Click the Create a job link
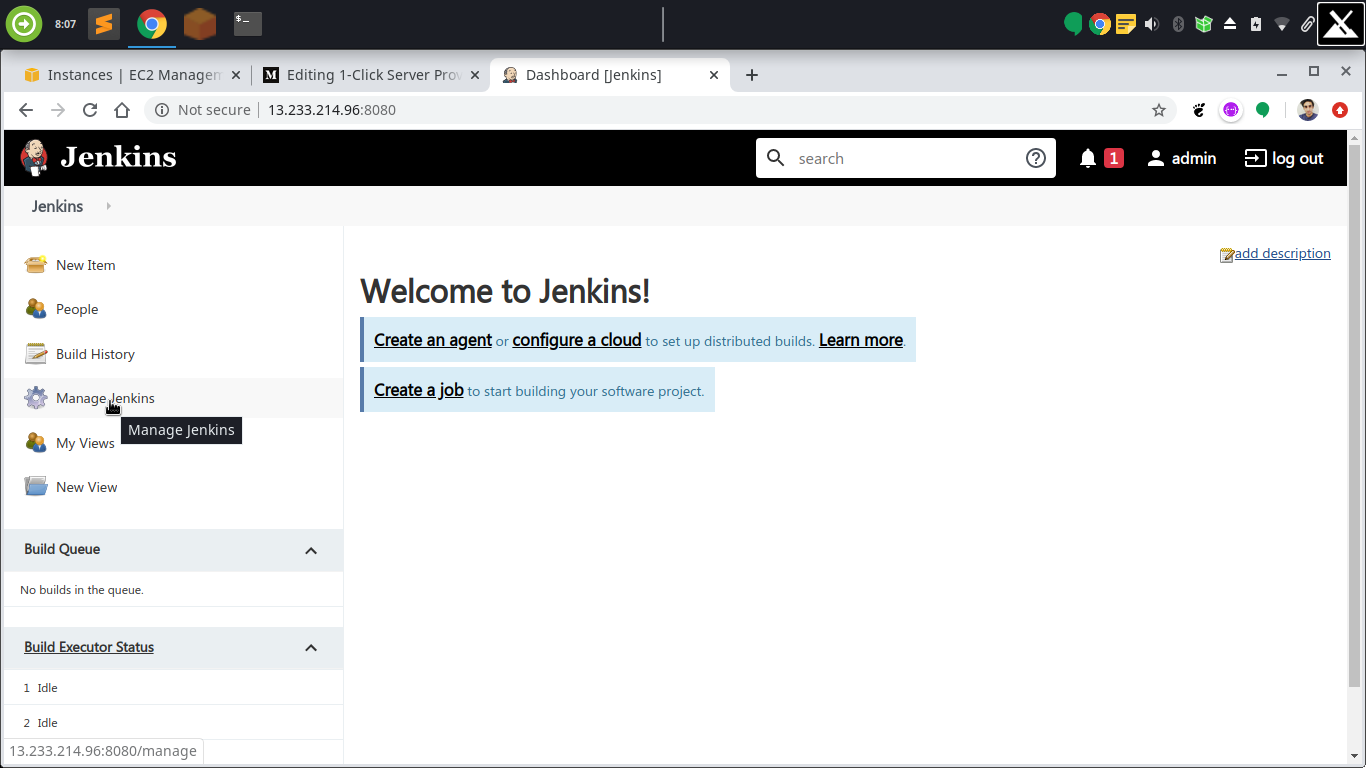The width and height of the screenshot is (1366, 768). pyautogui.click(x=418, y=390)
